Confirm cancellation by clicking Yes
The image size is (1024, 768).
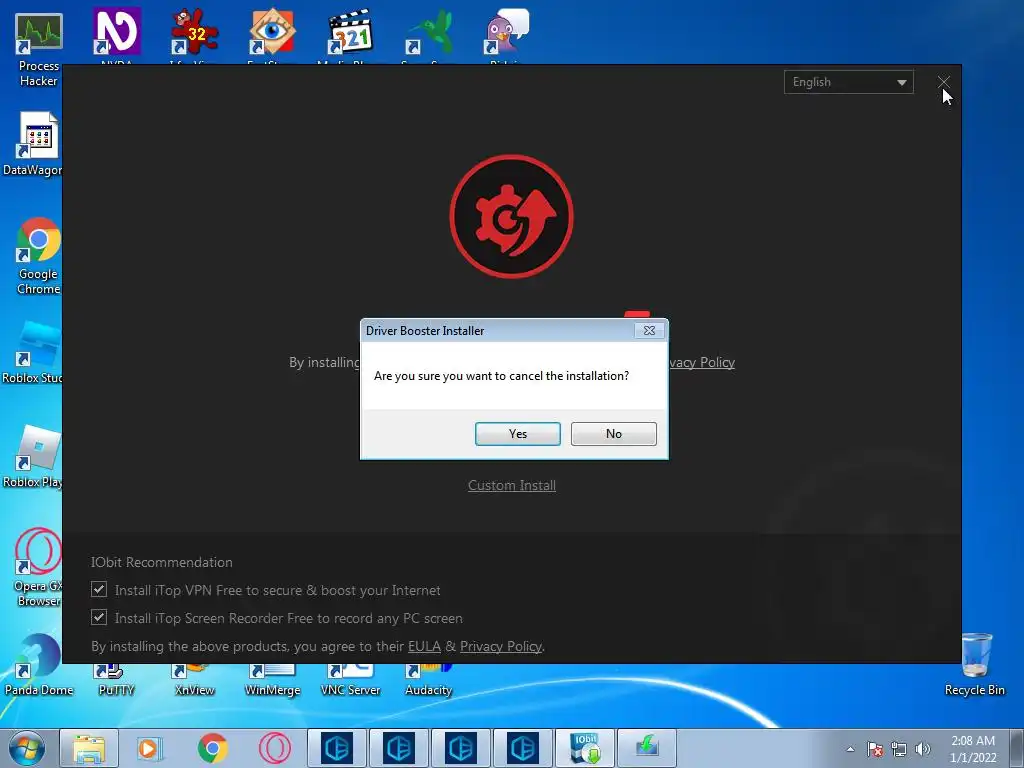517,434
